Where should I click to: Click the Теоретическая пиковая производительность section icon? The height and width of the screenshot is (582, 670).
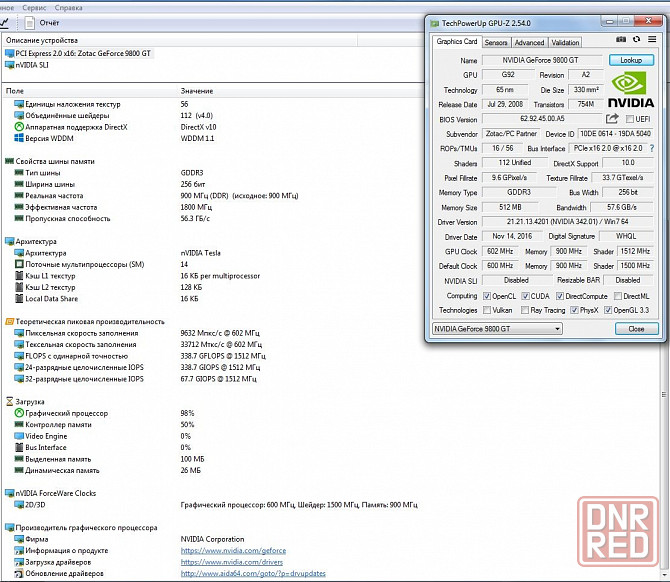[x=9, y=321]
